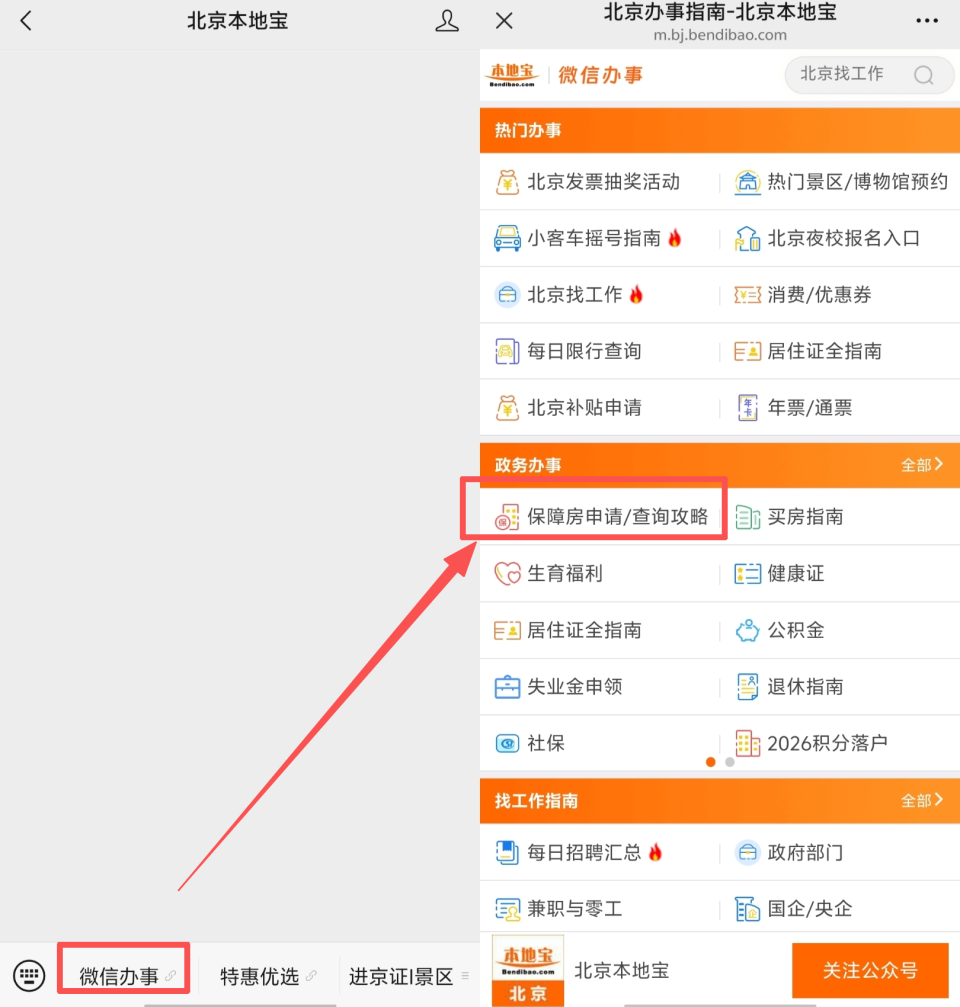
Task: Open the 小客车摇号指南 link
Action: tap(594, 238)
